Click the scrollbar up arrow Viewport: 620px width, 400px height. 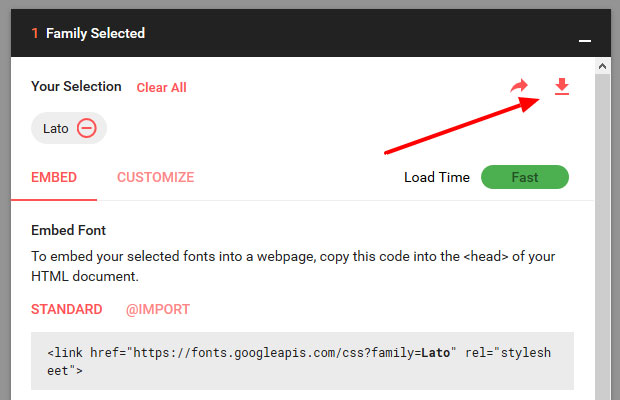point(602,66)
